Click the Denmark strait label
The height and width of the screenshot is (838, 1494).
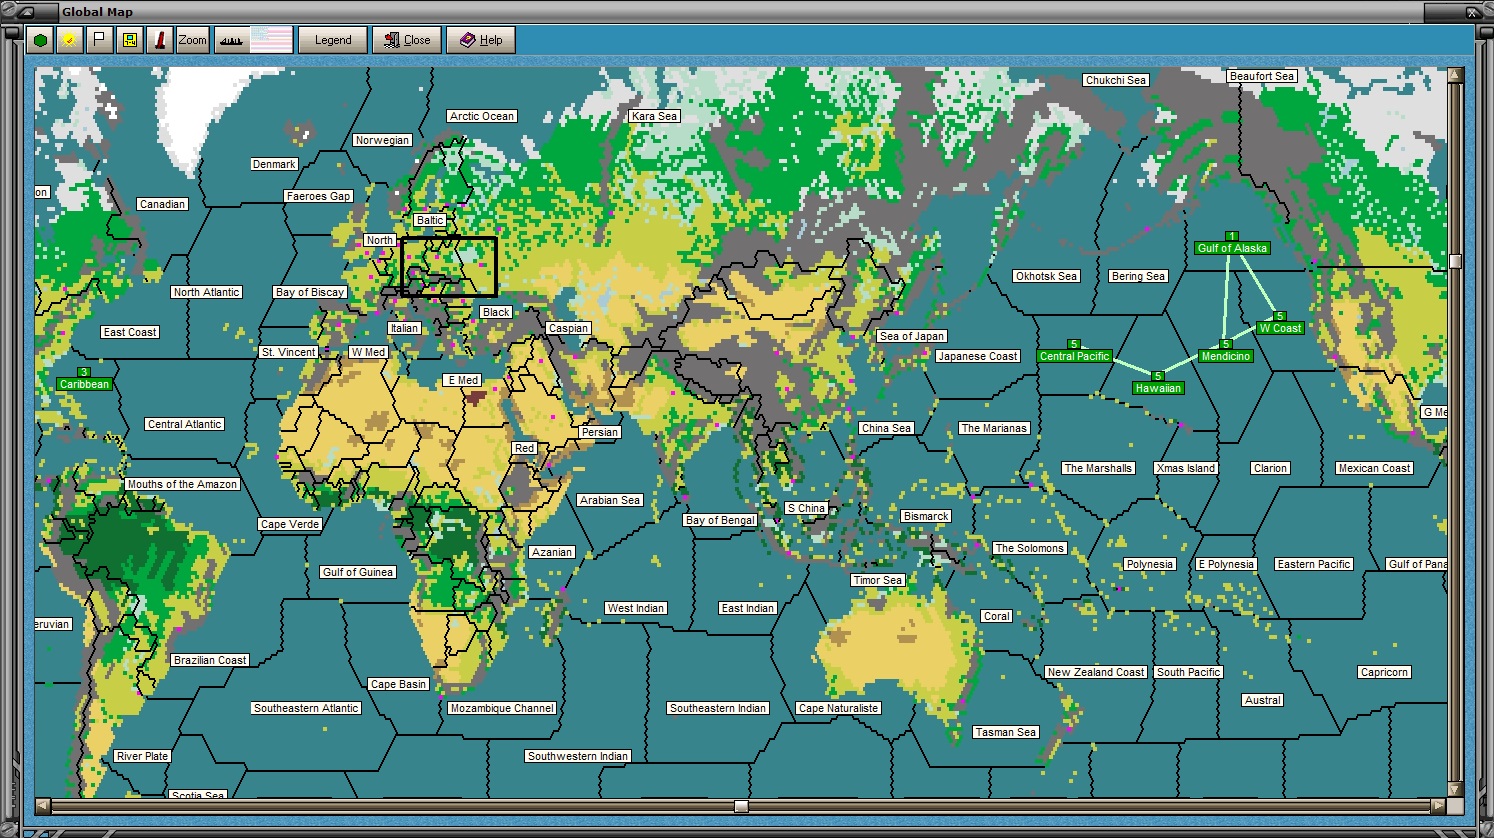tap(274, 164)
